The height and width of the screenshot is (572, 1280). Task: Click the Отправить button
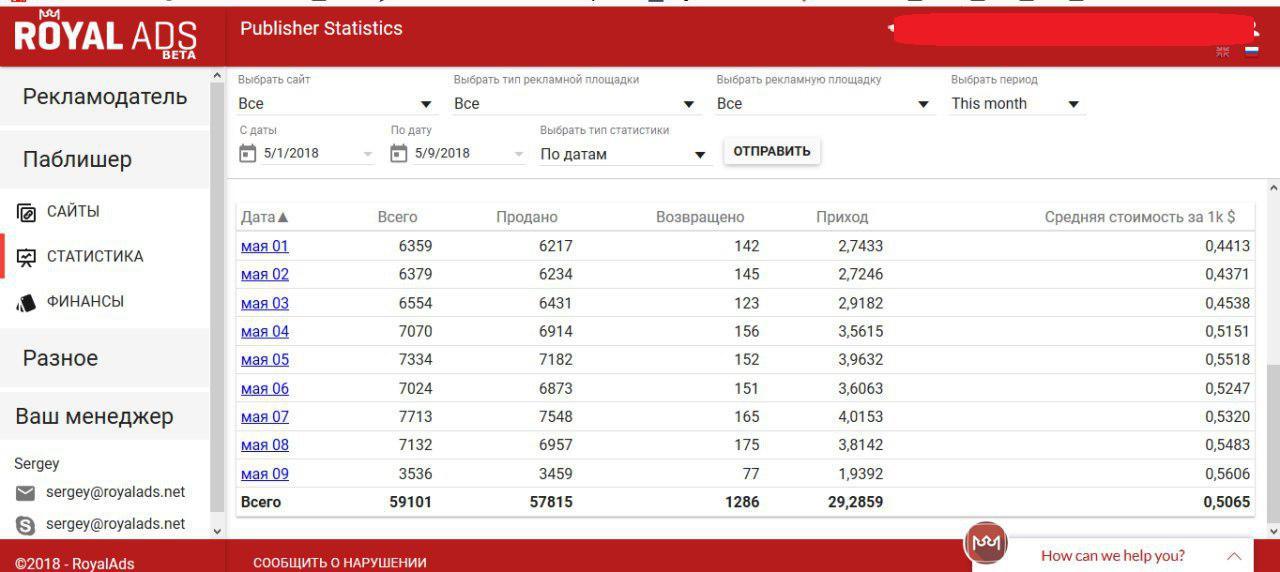coord(772,151)
